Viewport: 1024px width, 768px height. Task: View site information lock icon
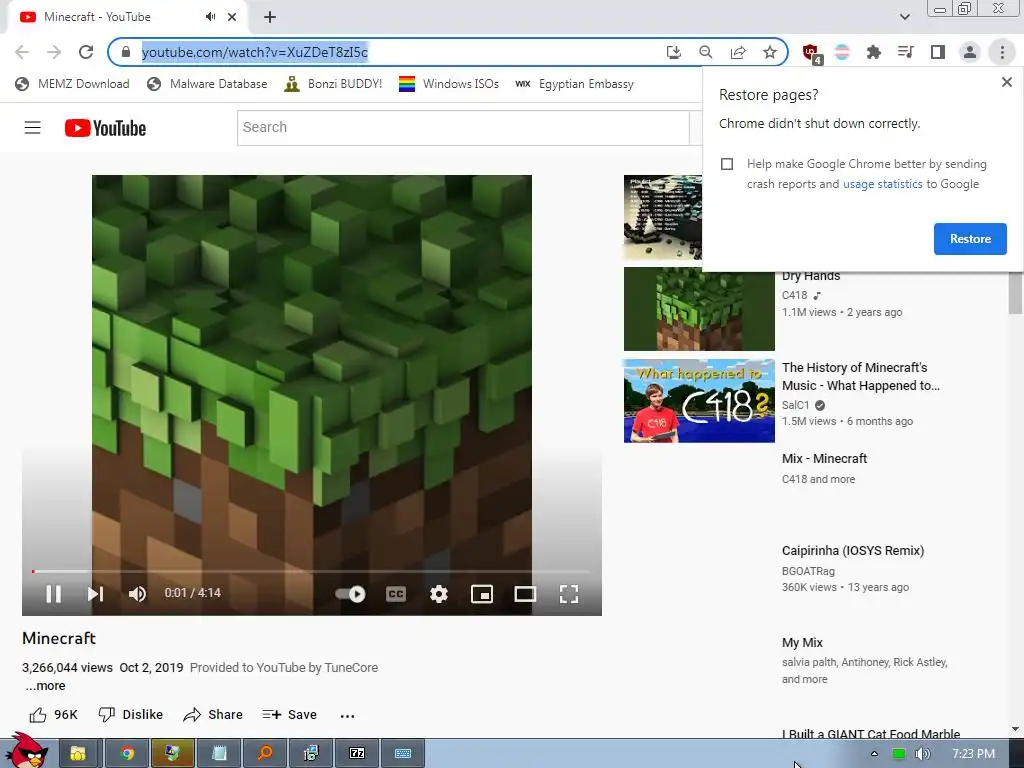[126, 52]
